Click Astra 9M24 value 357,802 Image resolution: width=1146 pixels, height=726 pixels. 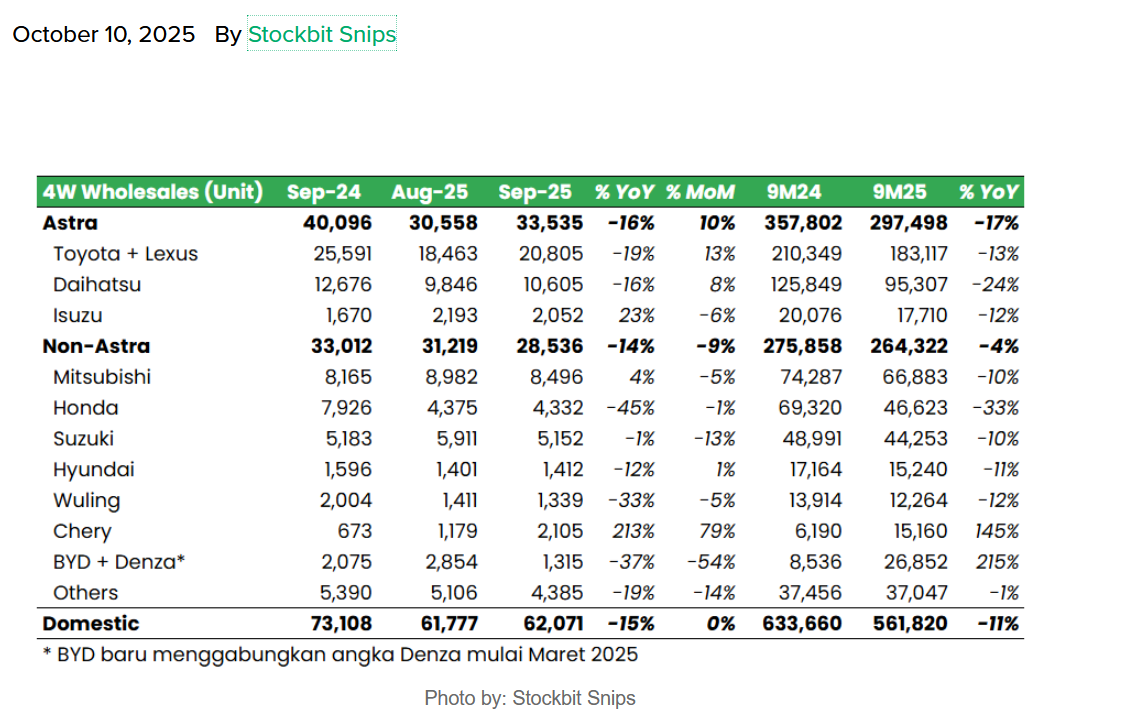[x=802, y=223]
